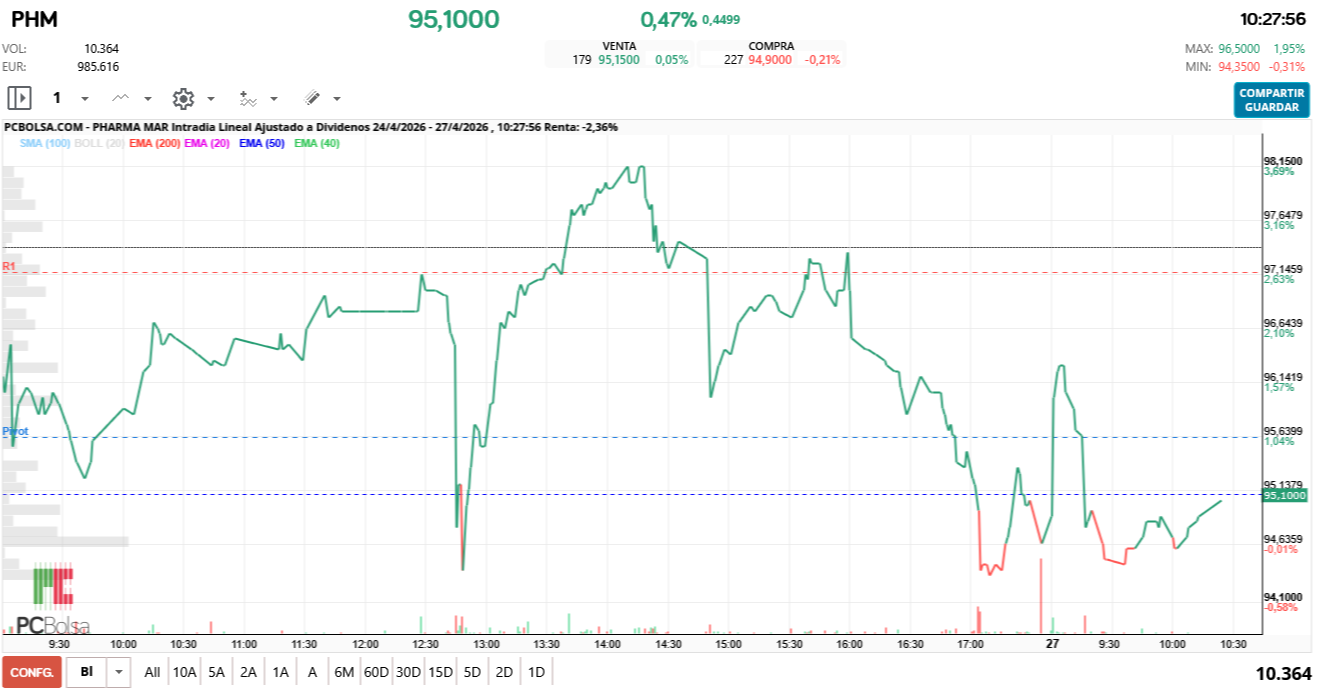Toggle the BOLL (20) indicator
This screenshot has width=1325, height=693.
click(100, 144)
